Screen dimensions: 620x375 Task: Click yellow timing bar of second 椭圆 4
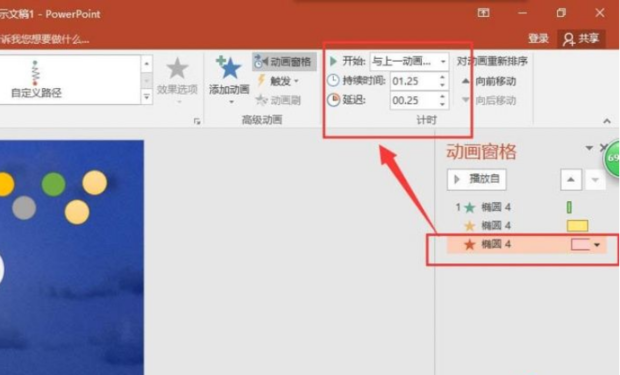[x=577, y=226]
